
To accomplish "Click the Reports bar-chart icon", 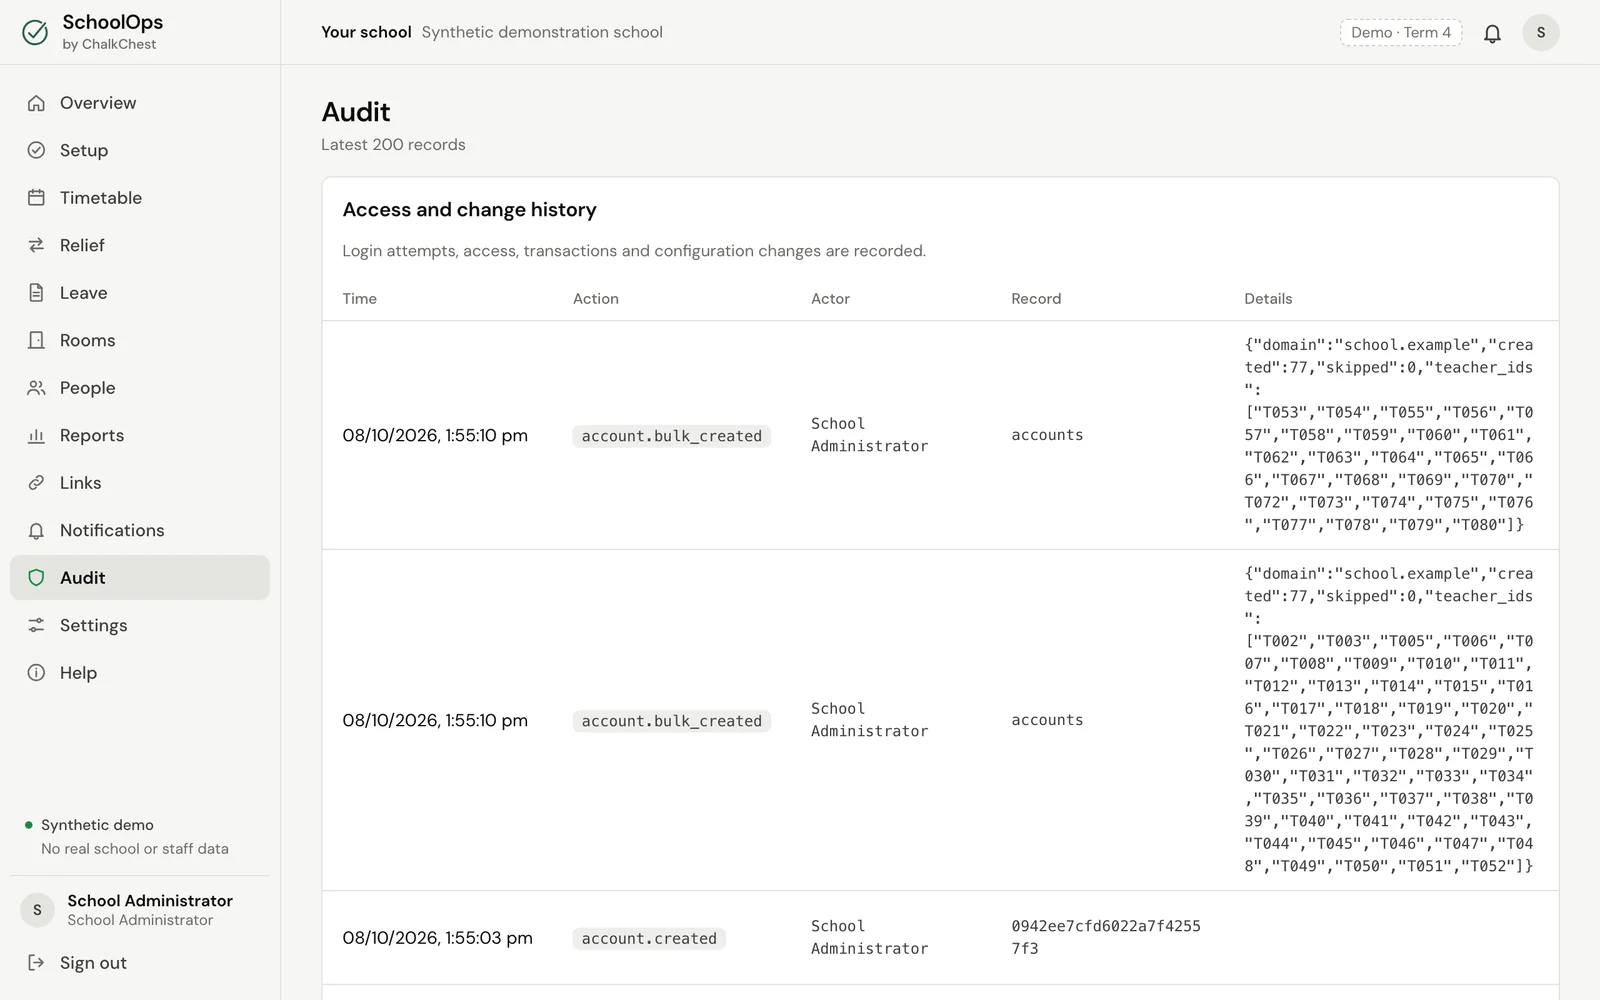I will click(x=36, y=435).
